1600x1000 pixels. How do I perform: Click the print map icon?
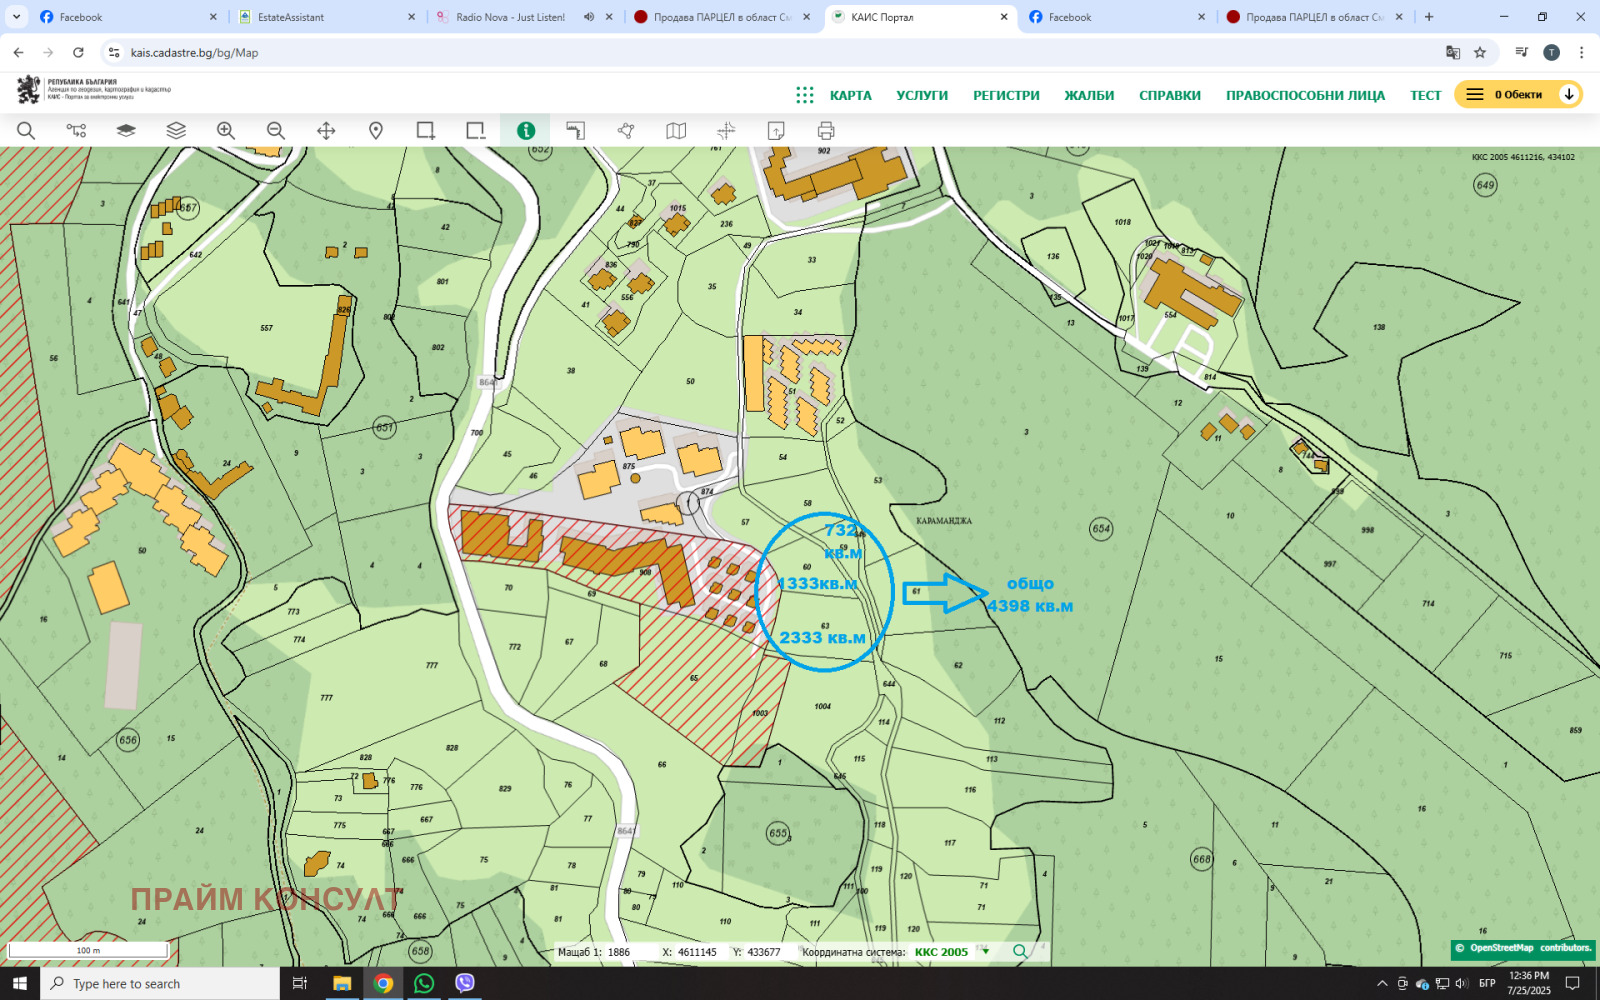(826, 131)
